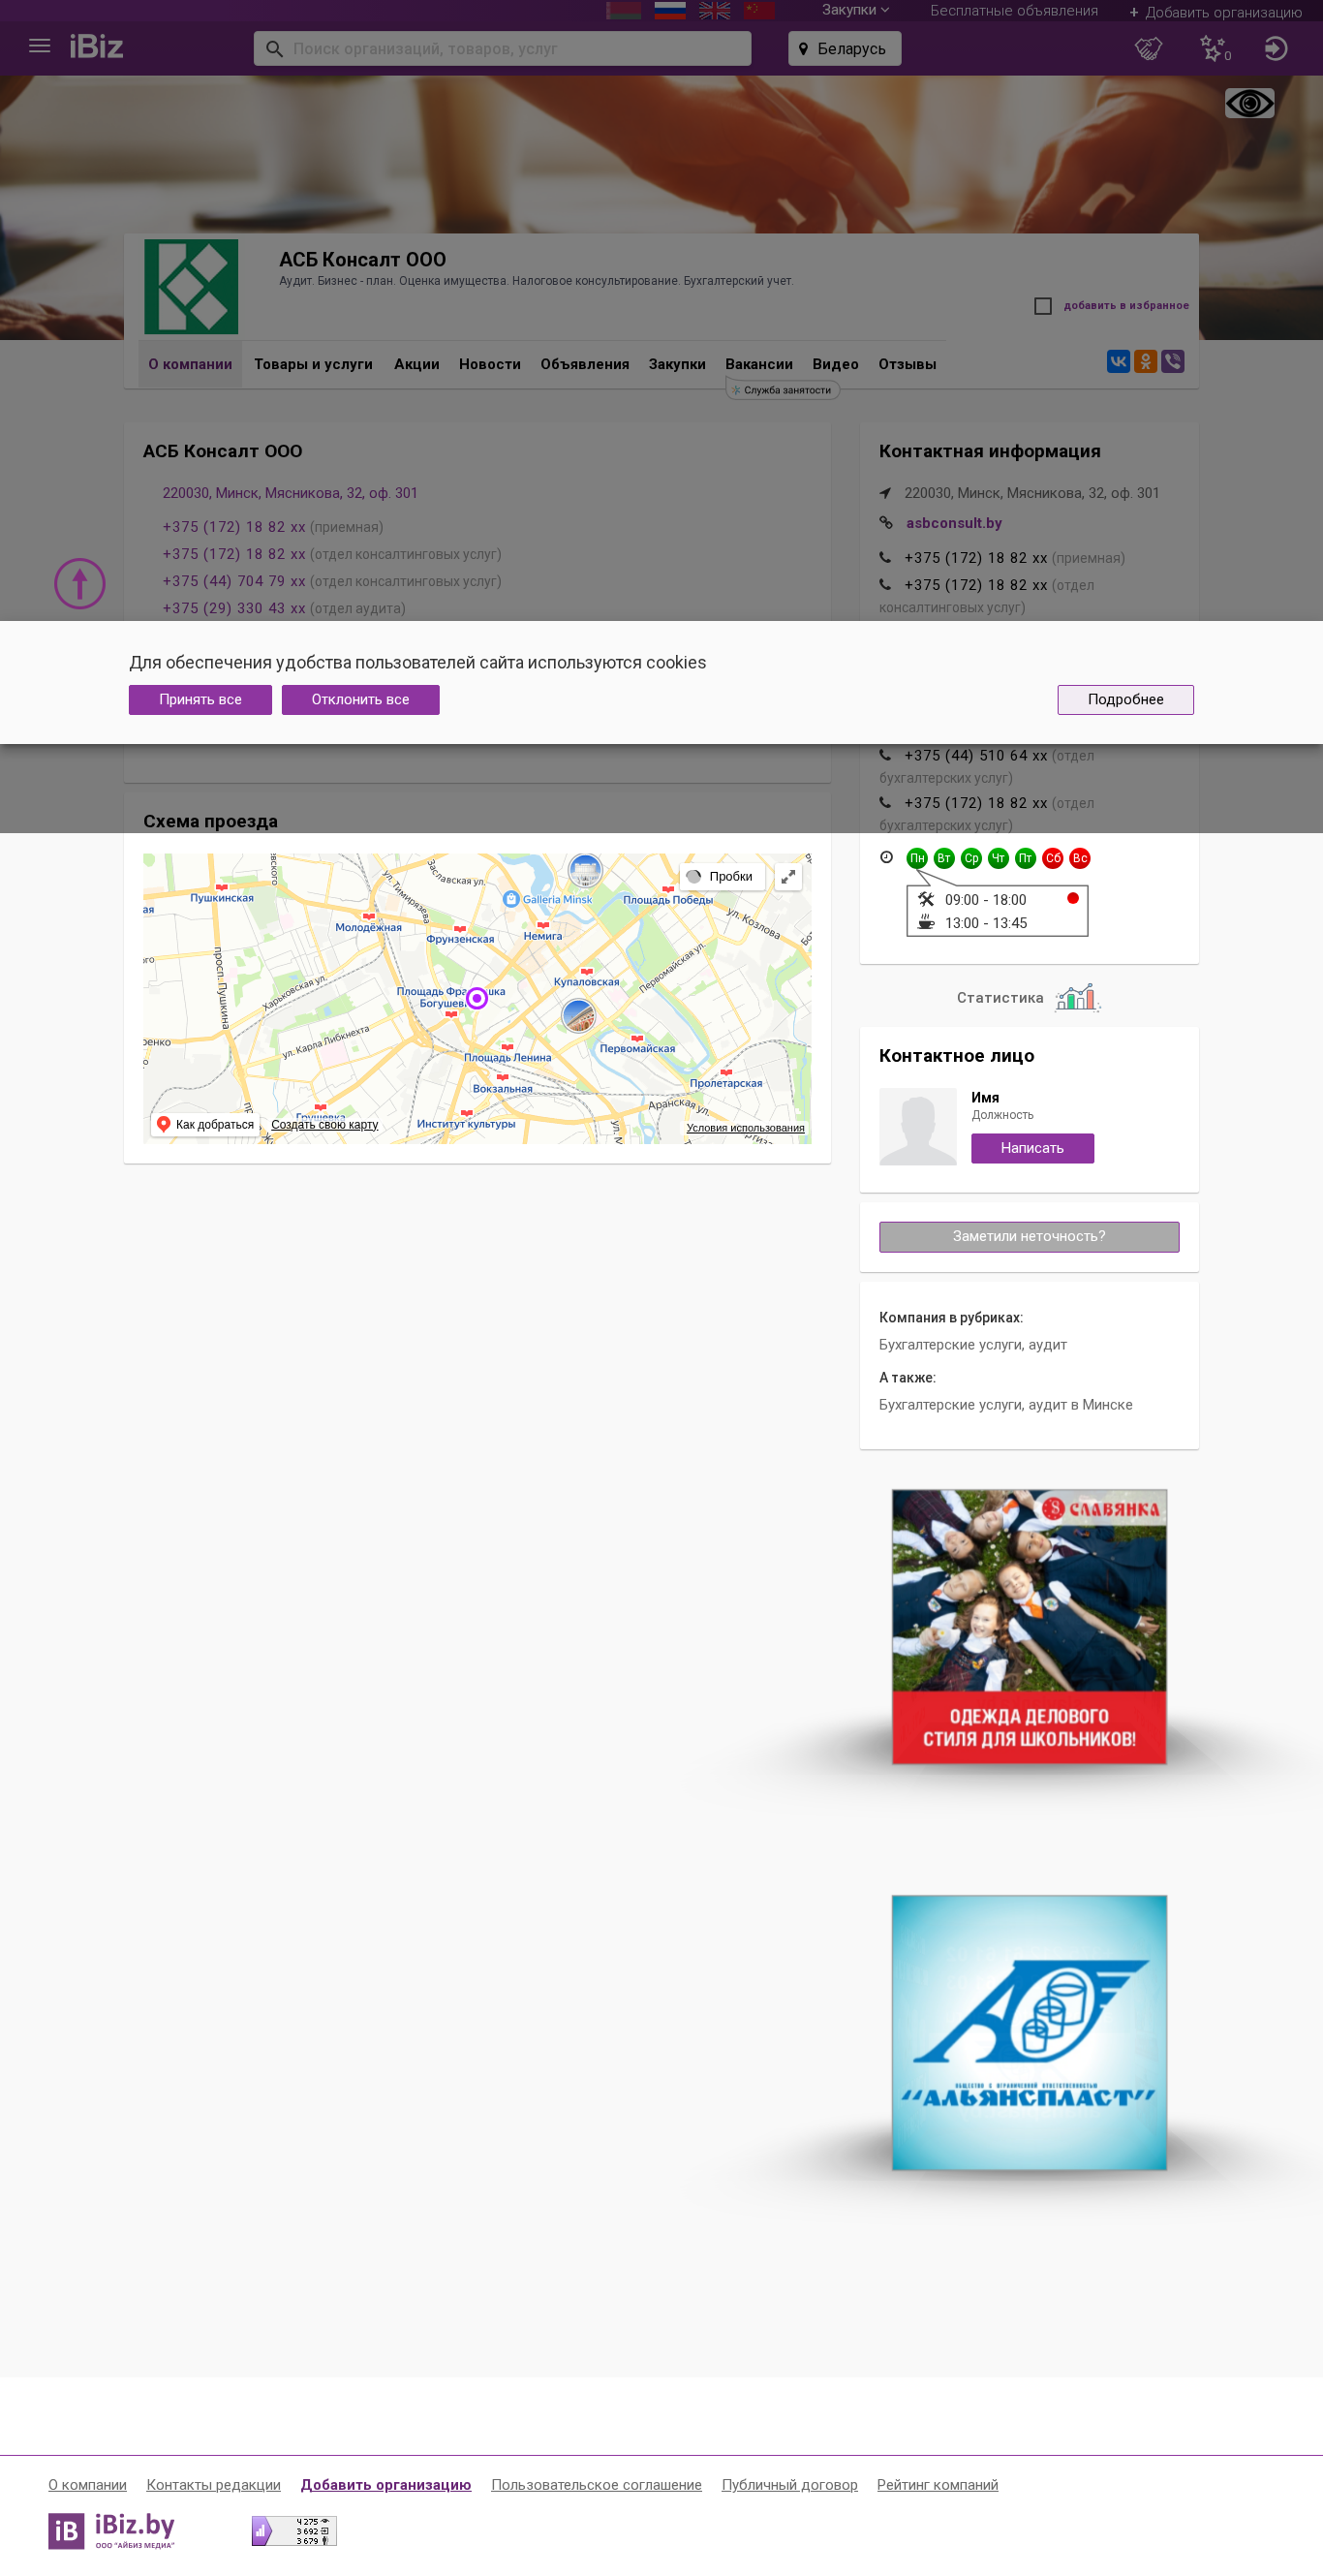Image resolution: width=1323 pixels, height=2576 pixels.
Task: Open the Объявления tab
Action: tap(585, 364)
